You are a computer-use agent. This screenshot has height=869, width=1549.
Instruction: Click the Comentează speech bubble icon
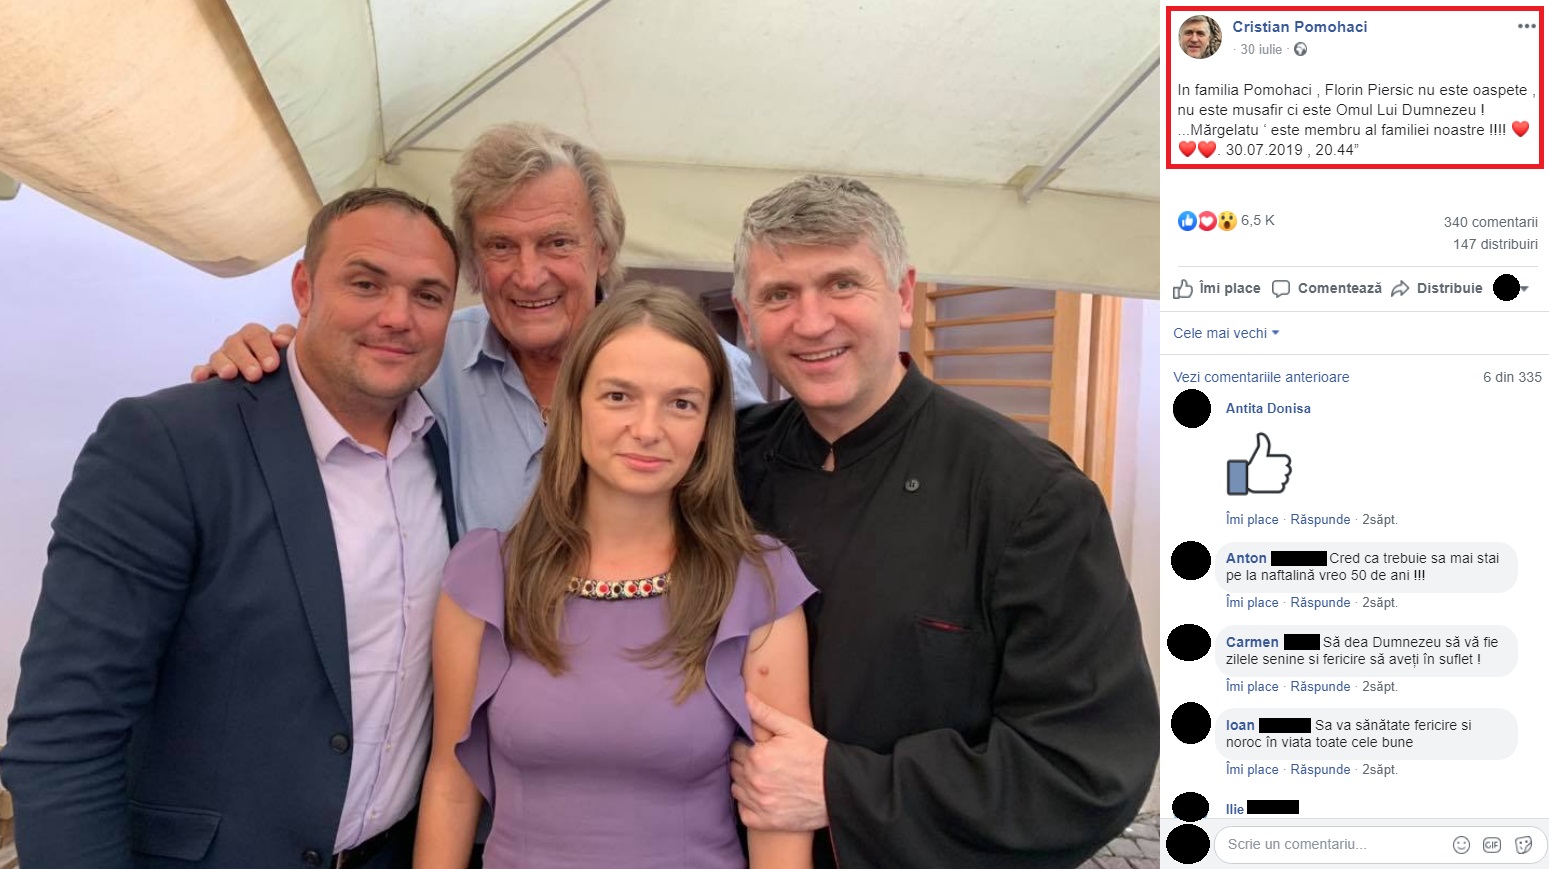coord(1281,289)
